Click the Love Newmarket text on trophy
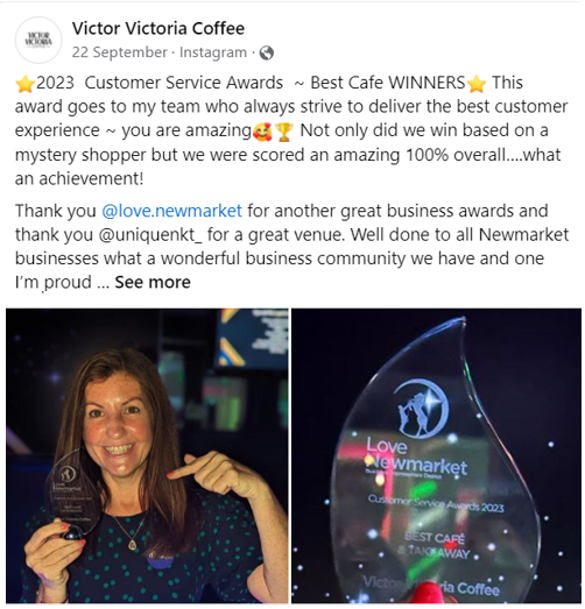 [416, 458]
